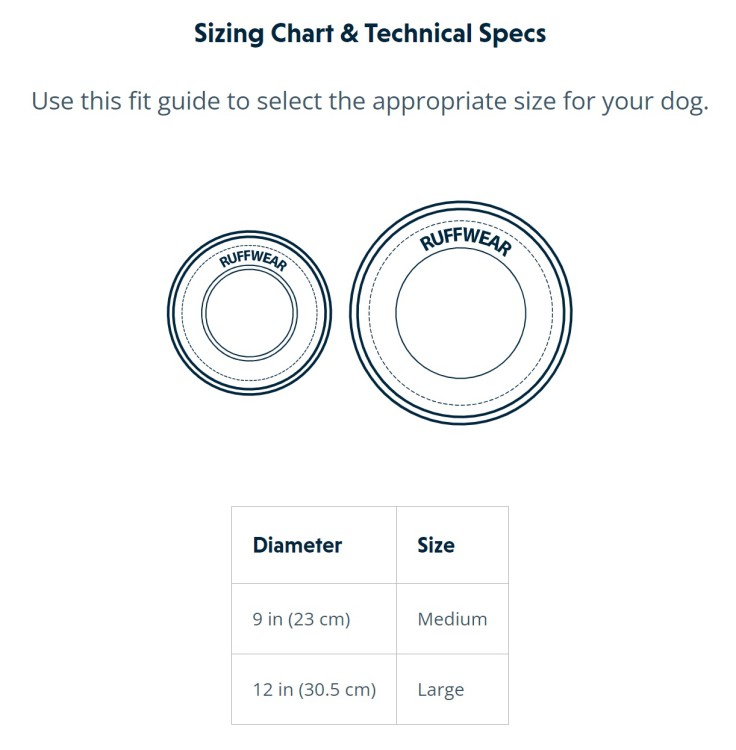Click the Sizing Chart & Technical Specs heading

point(370,33)
